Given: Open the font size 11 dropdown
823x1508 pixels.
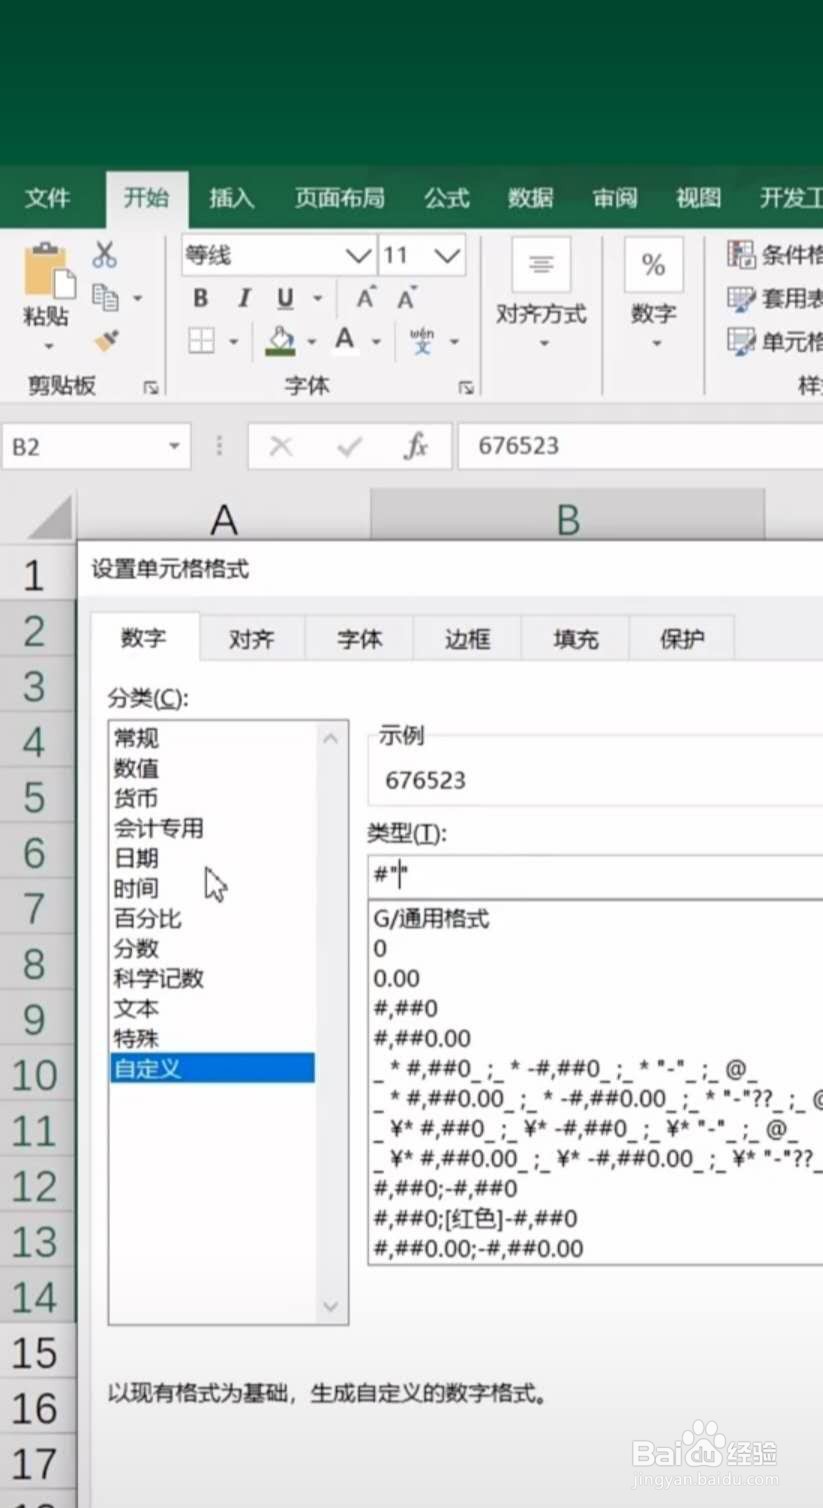Looking at the screenshot, I should click(x=447, y=256).
